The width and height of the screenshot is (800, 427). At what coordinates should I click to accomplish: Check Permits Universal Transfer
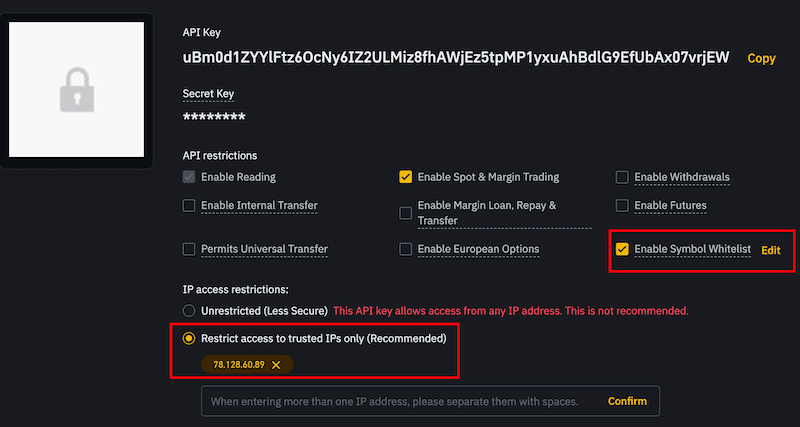[x=189, y=249]
